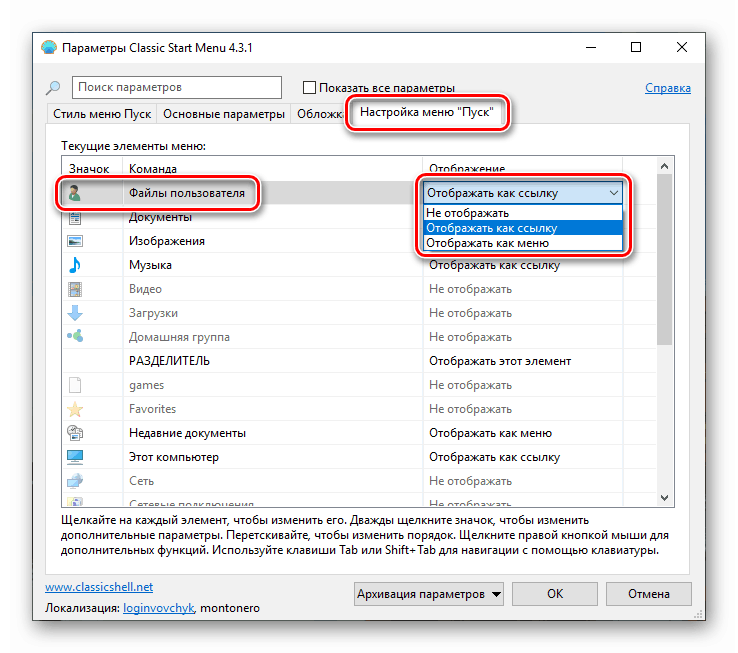Select Недавние документы command row
Viewport: 738px width, 653px height.
click(x=187, y=433)
